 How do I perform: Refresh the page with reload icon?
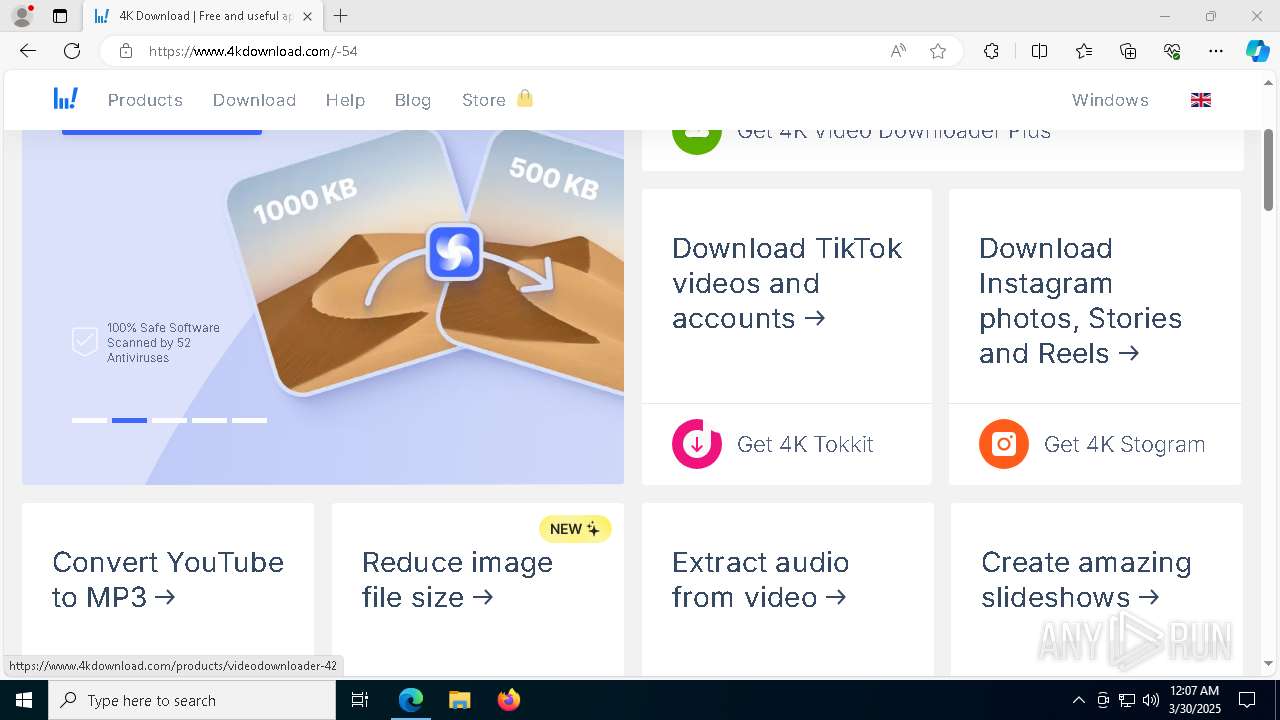tap(72, 51)
